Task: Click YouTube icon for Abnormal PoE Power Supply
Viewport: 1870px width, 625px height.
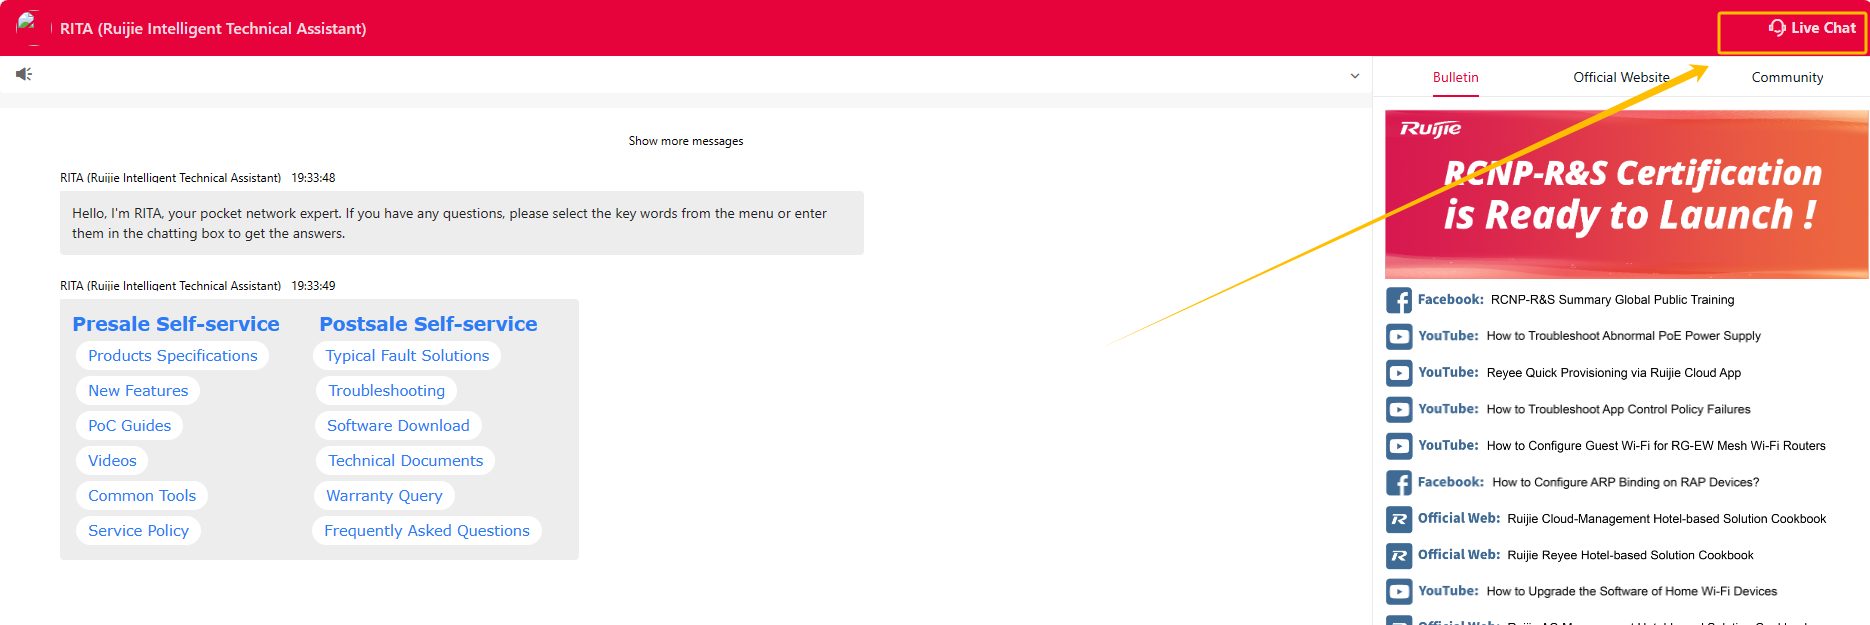Action: pos(1399,337)
